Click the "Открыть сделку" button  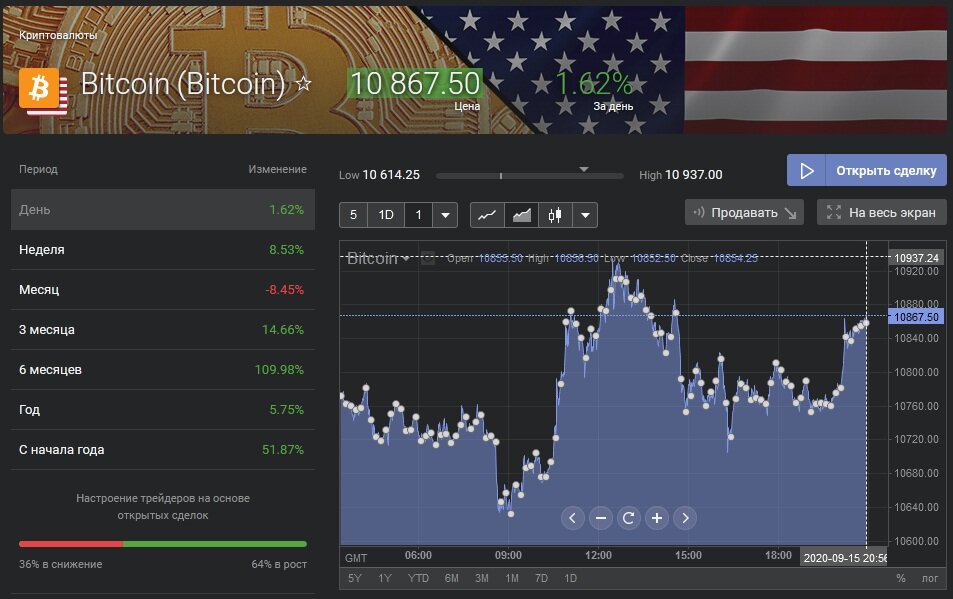(866, 170)
